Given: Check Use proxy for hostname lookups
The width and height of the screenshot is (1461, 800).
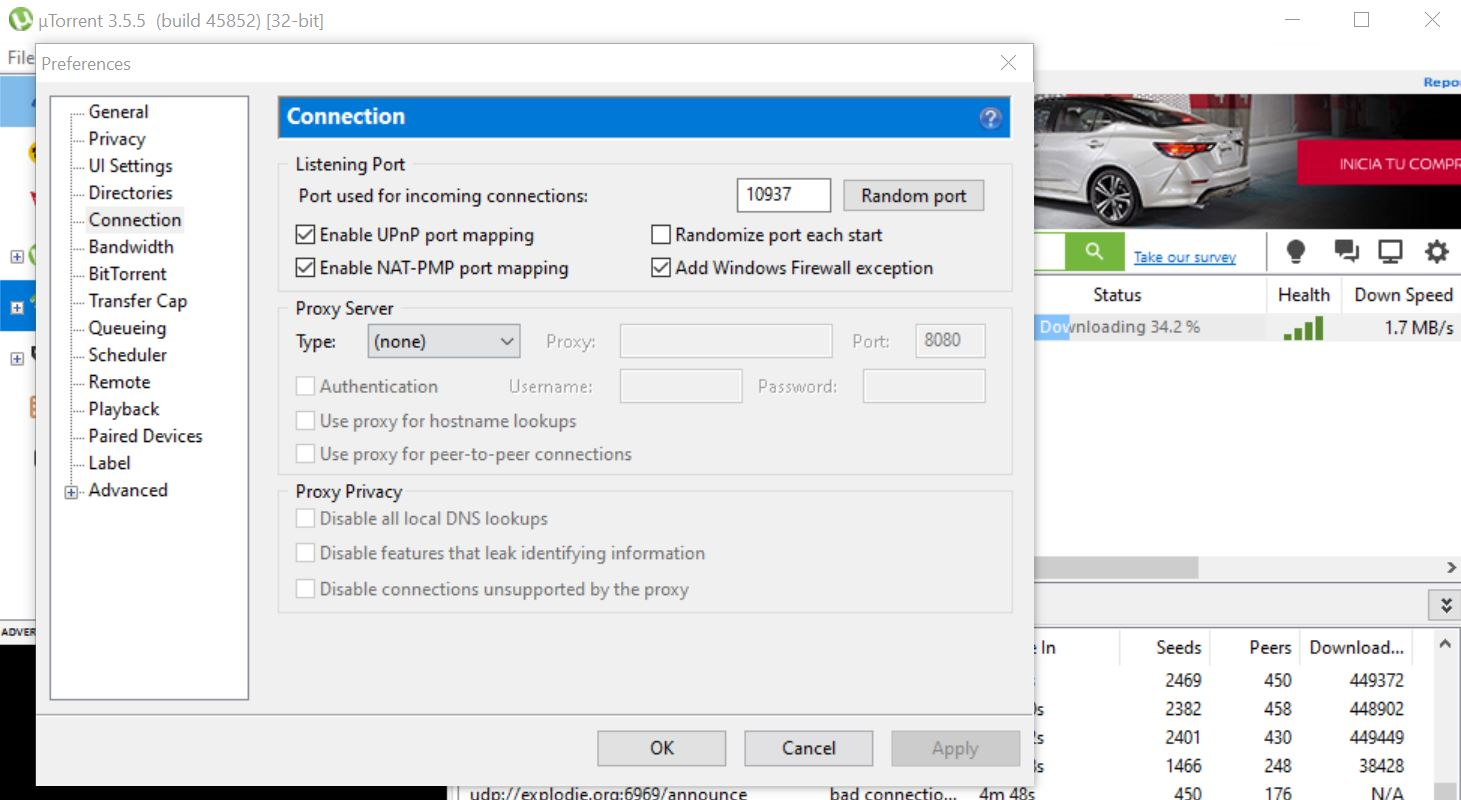Looking at the screenshot, I should [306, 421].
